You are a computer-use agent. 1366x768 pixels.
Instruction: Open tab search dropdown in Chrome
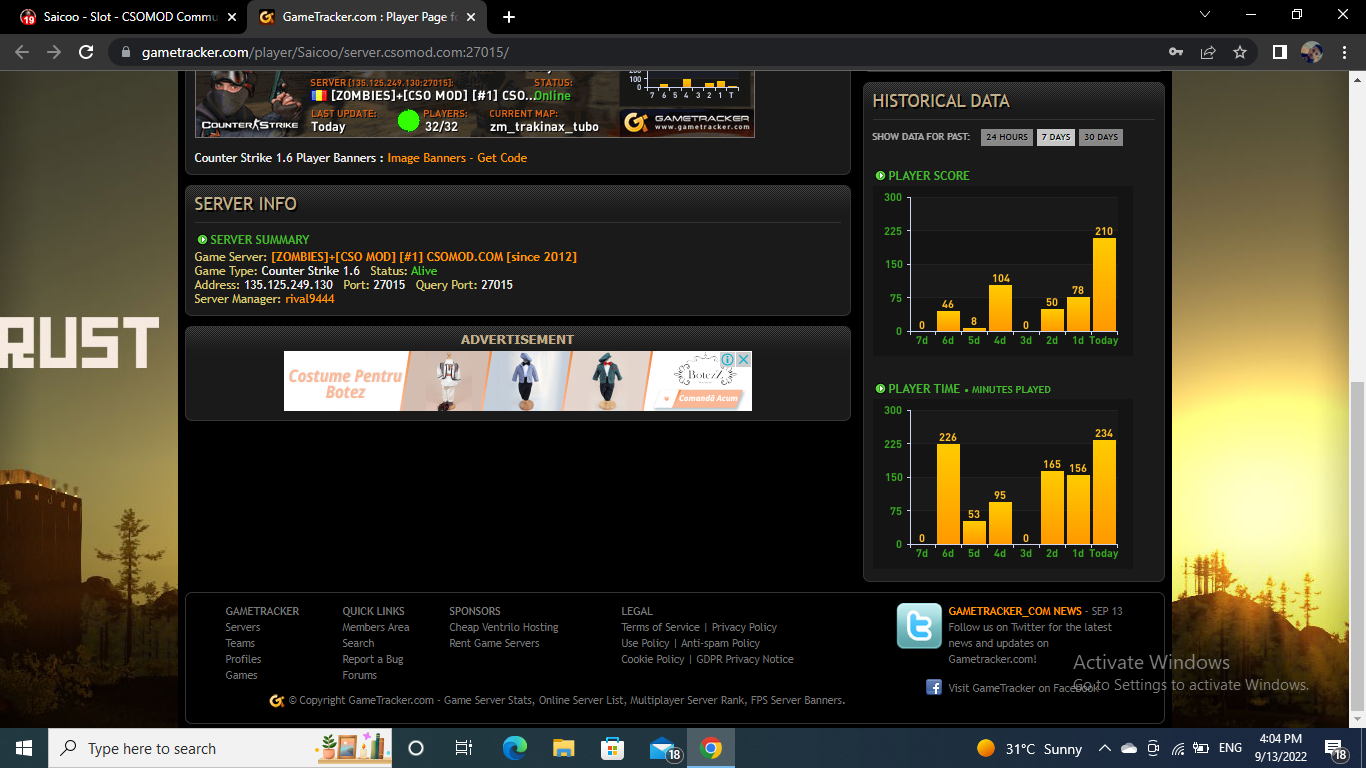(1205, 15)
